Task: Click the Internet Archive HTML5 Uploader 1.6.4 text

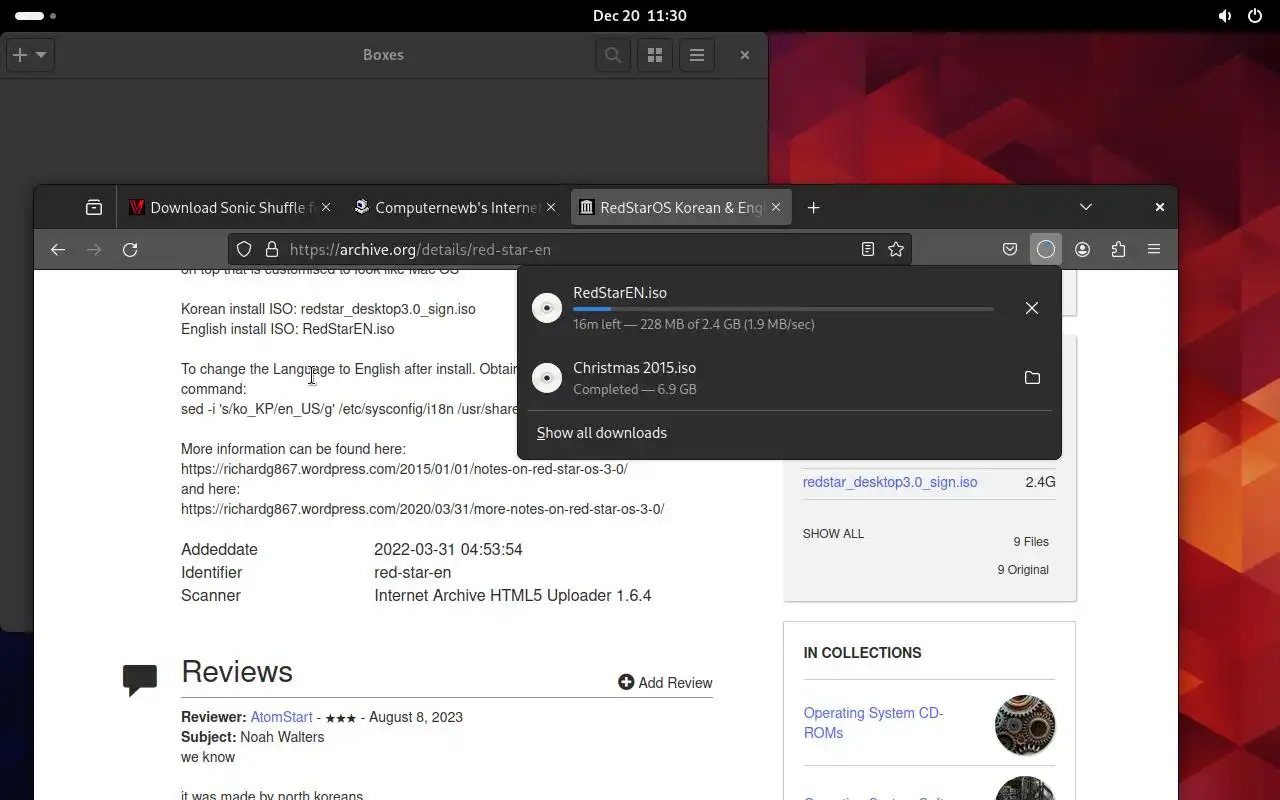Action: (513, 596)
